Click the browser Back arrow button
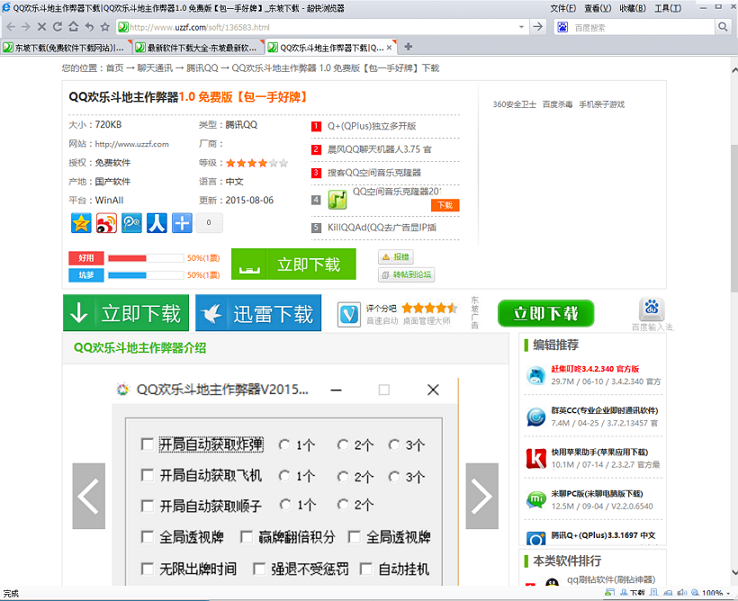 [x=10, y=26]
